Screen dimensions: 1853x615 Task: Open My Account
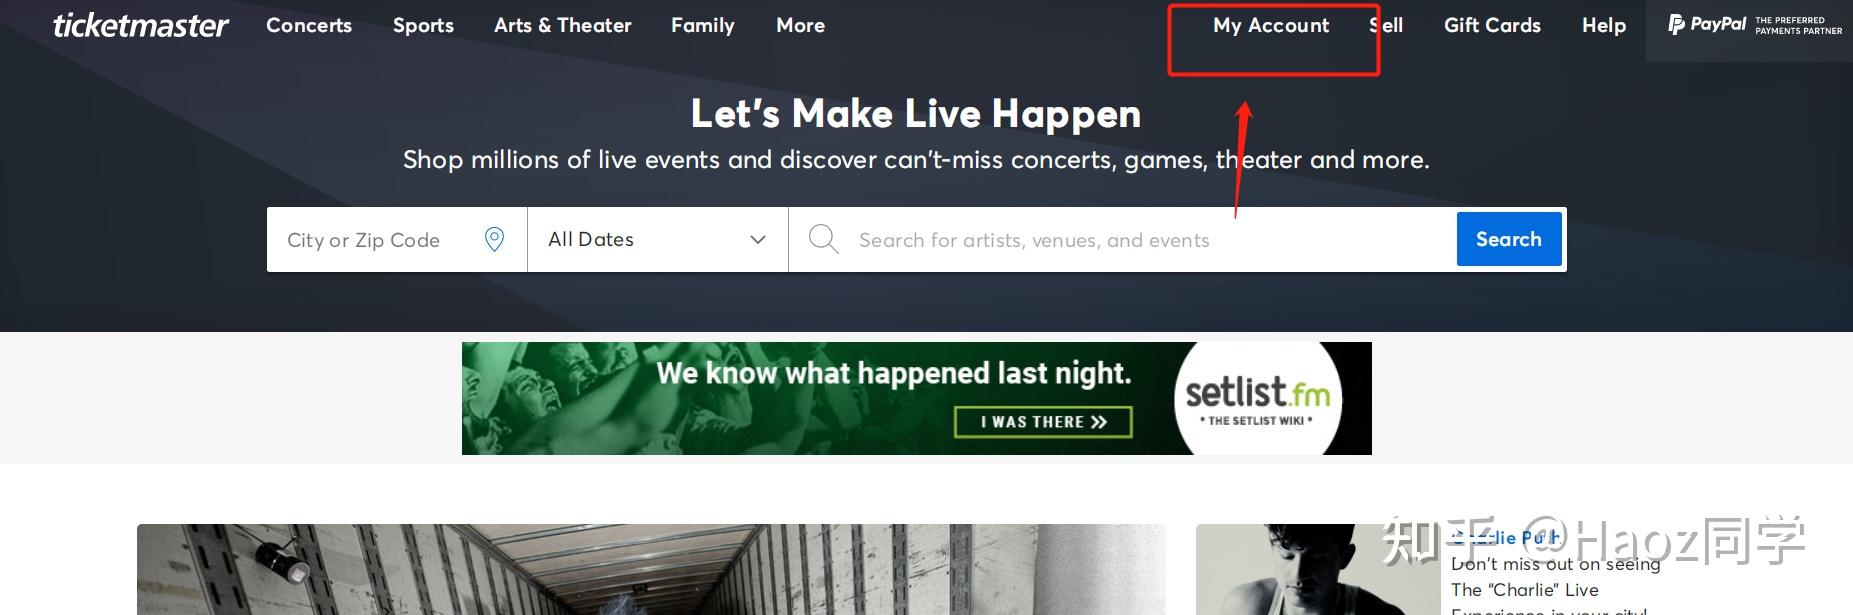[1271, 26]
